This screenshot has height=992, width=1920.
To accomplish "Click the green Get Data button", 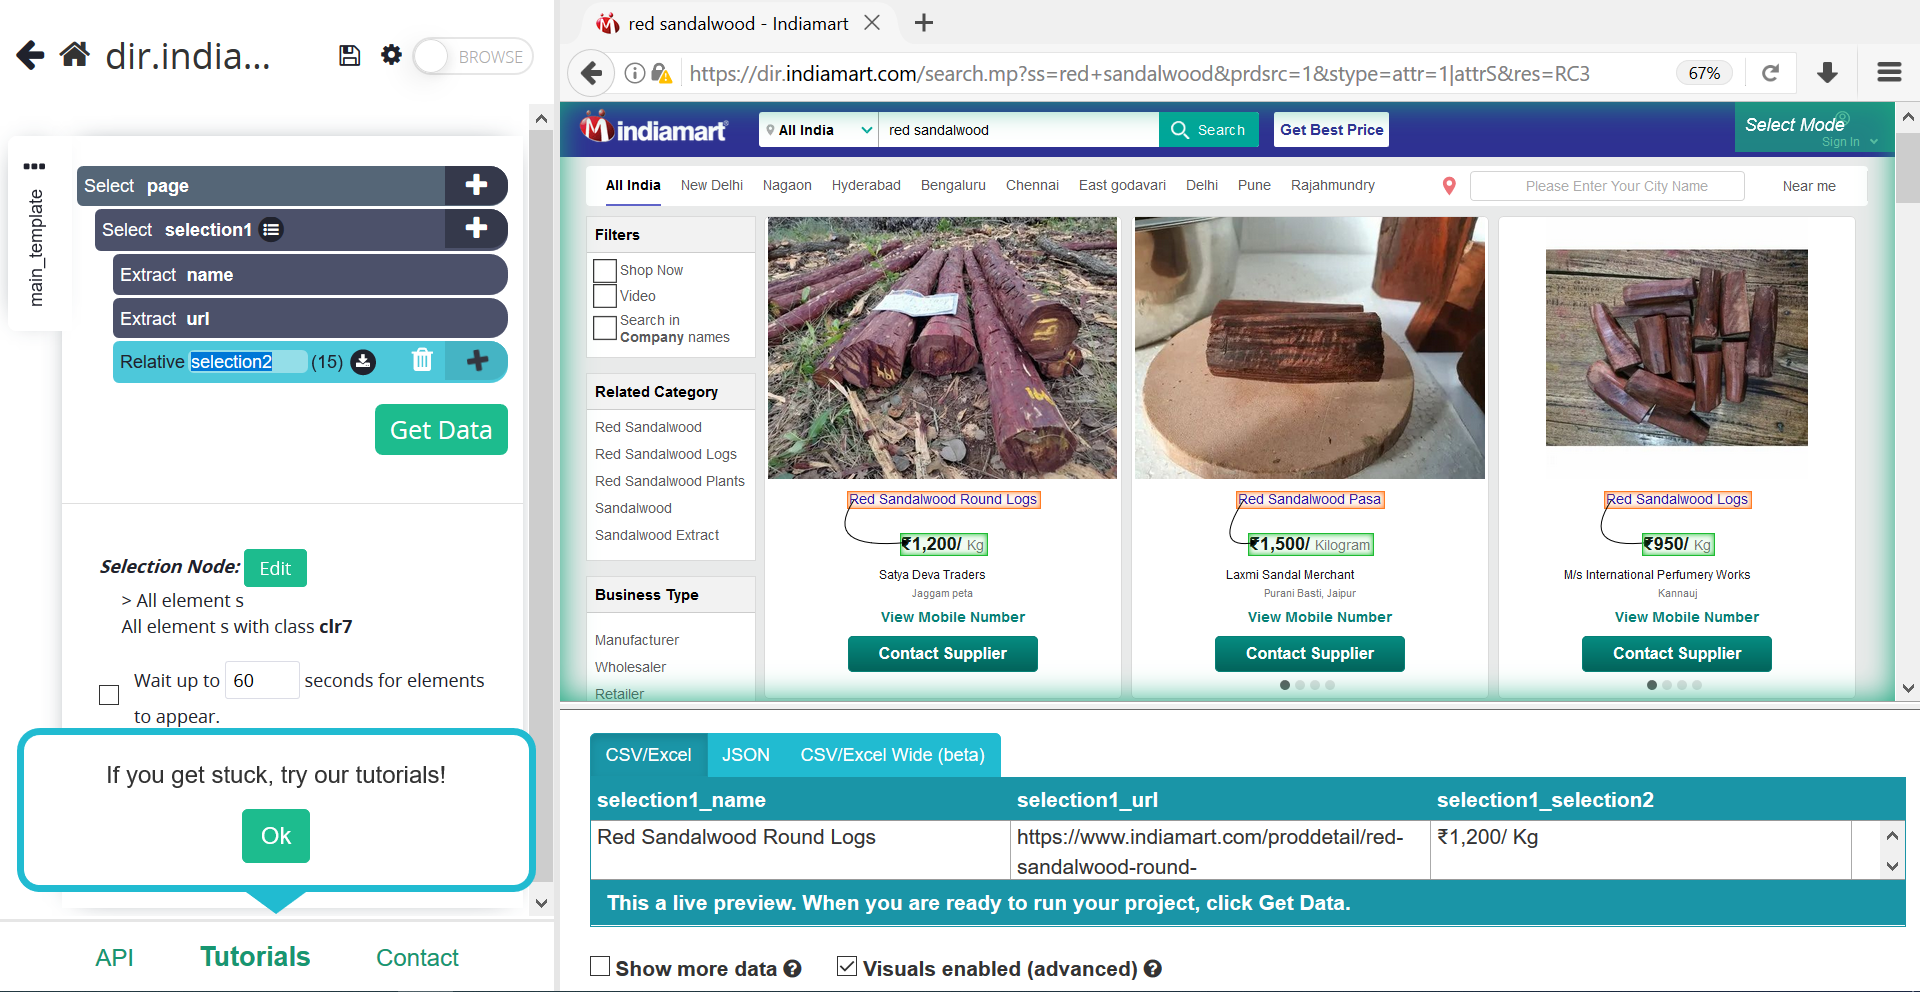I will click(441, 430).
